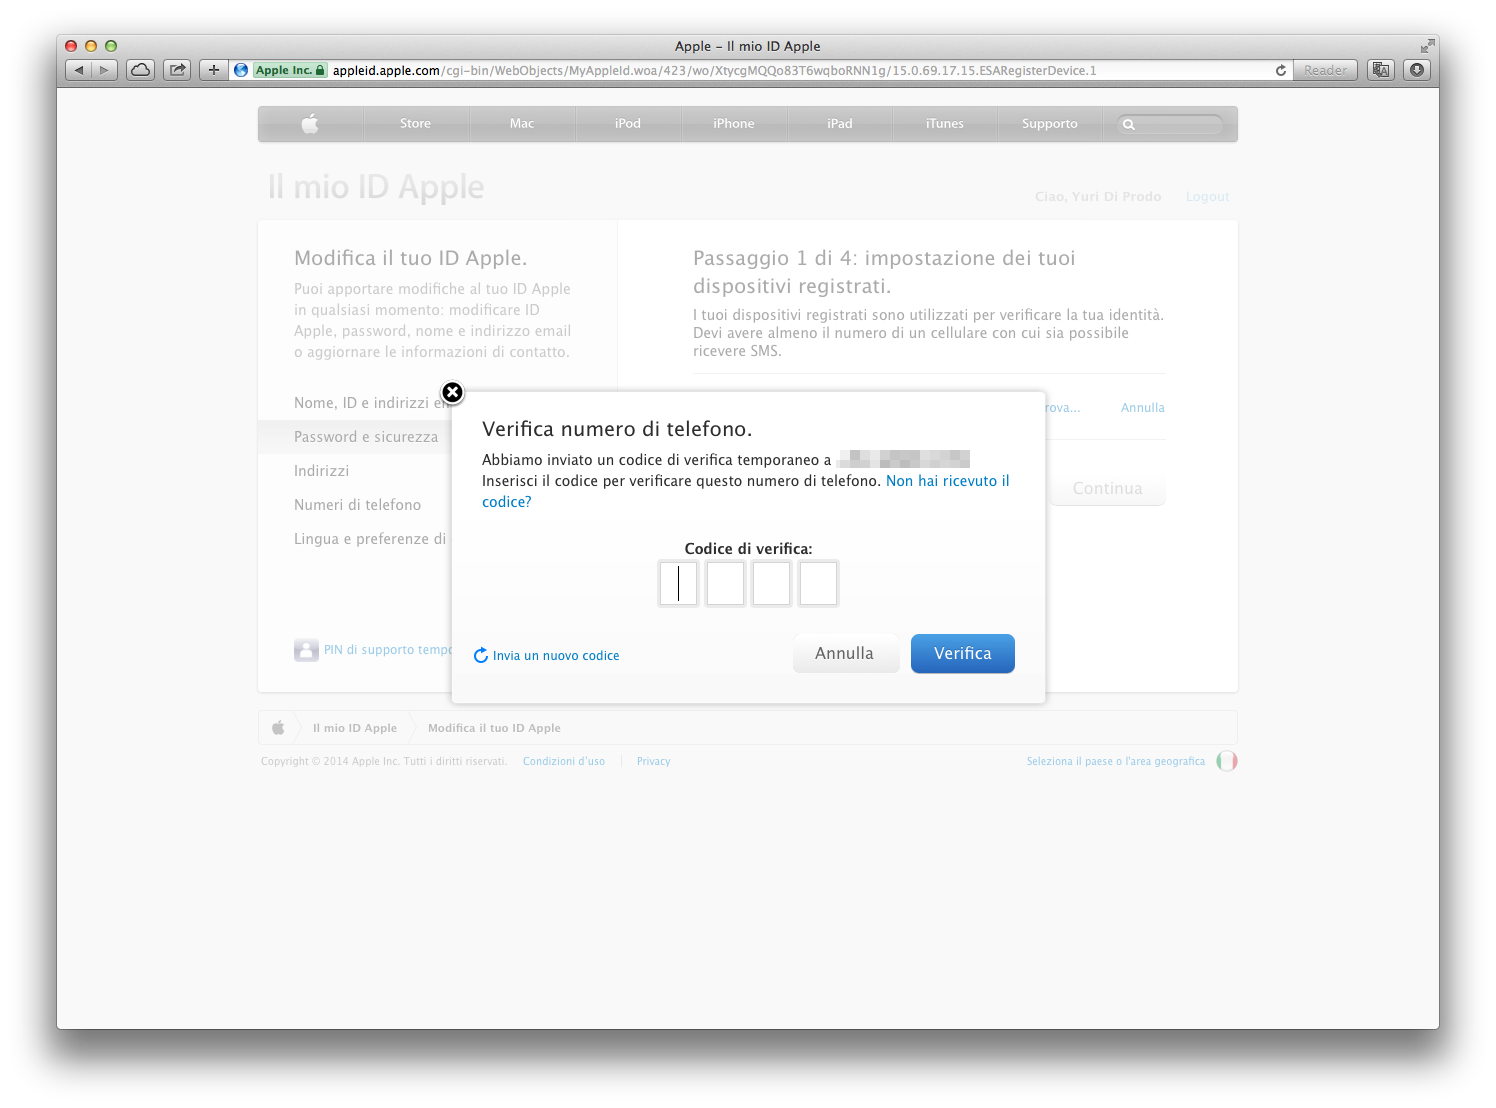Open the Mac tab in Apple navigation
The image size is (1496, 1108).
[522, 124]
